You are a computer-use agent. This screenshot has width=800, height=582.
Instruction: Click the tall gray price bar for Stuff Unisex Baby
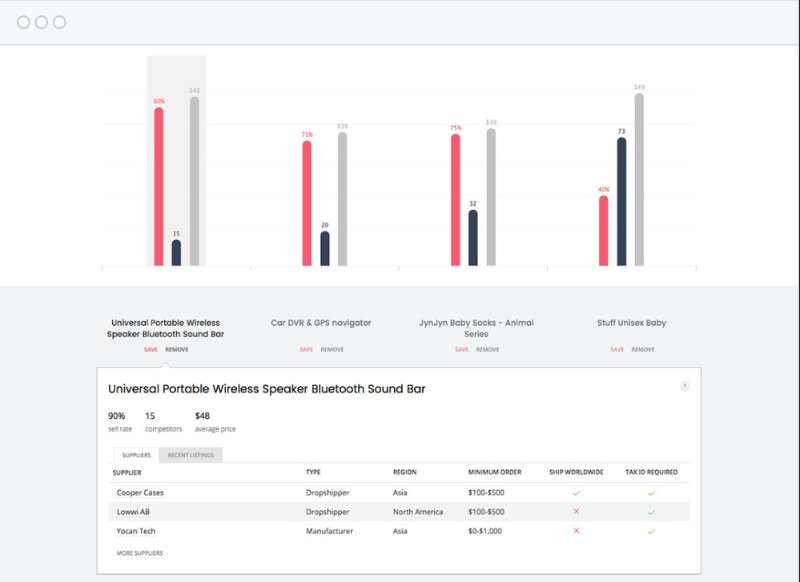[639, 180]
